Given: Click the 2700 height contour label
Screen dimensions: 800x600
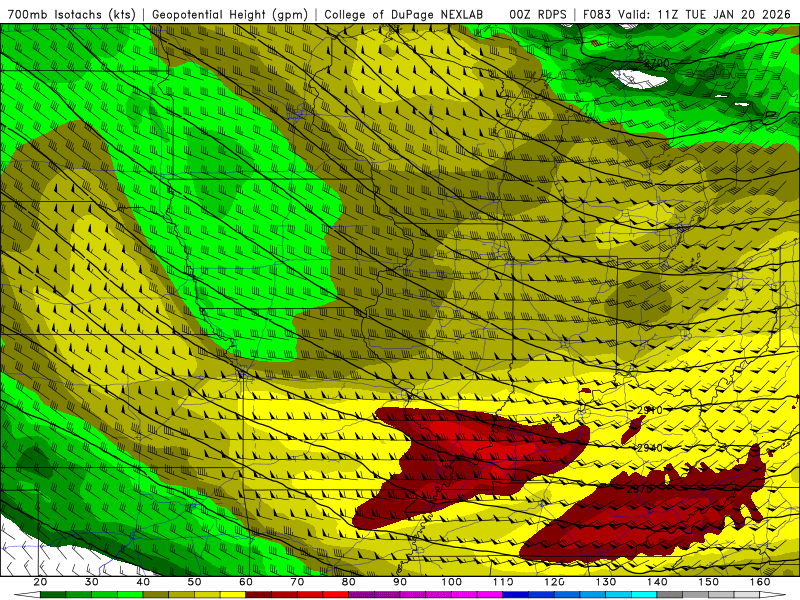Looking at the screenshot, I should point(656,63).
